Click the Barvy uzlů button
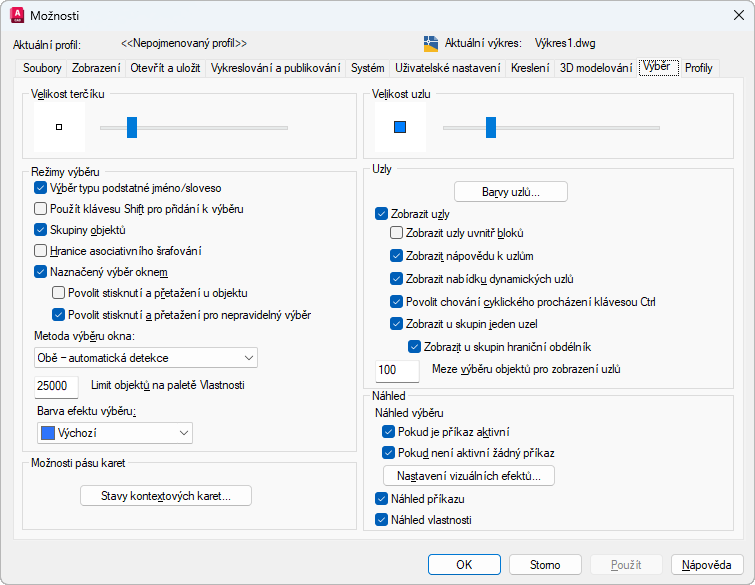The width and height of the screenshot is (755, 585). point(511,191)
